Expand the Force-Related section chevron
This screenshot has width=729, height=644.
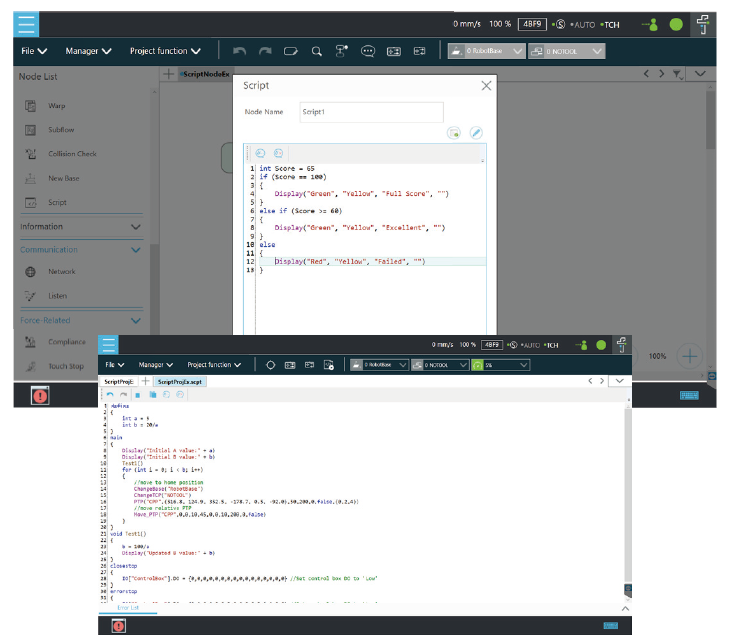point(136,320)
